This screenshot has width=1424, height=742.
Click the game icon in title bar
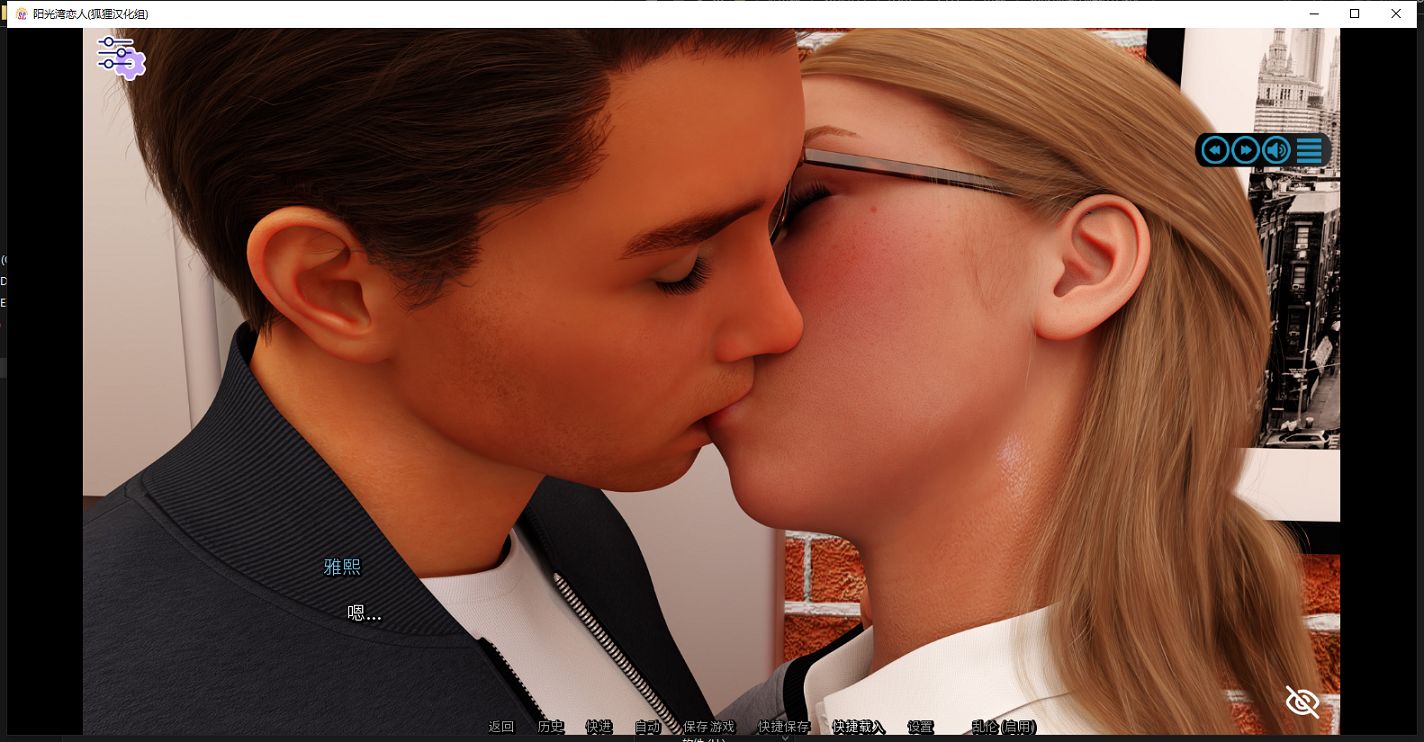(21, 14)
